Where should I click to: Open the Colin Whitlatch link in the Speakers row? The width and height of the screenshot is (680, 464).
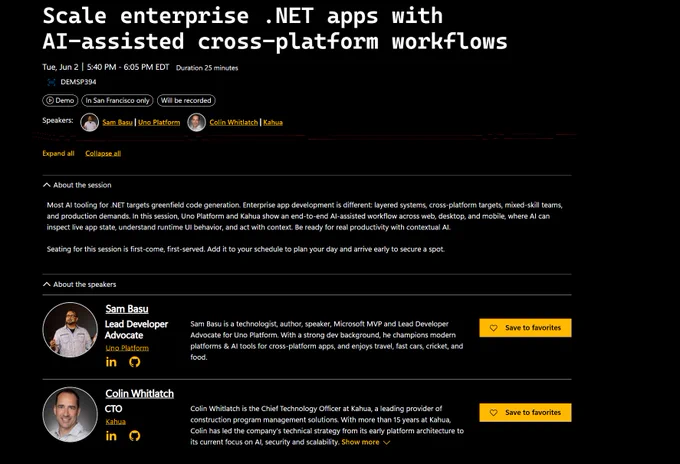[x=233, y=123]
